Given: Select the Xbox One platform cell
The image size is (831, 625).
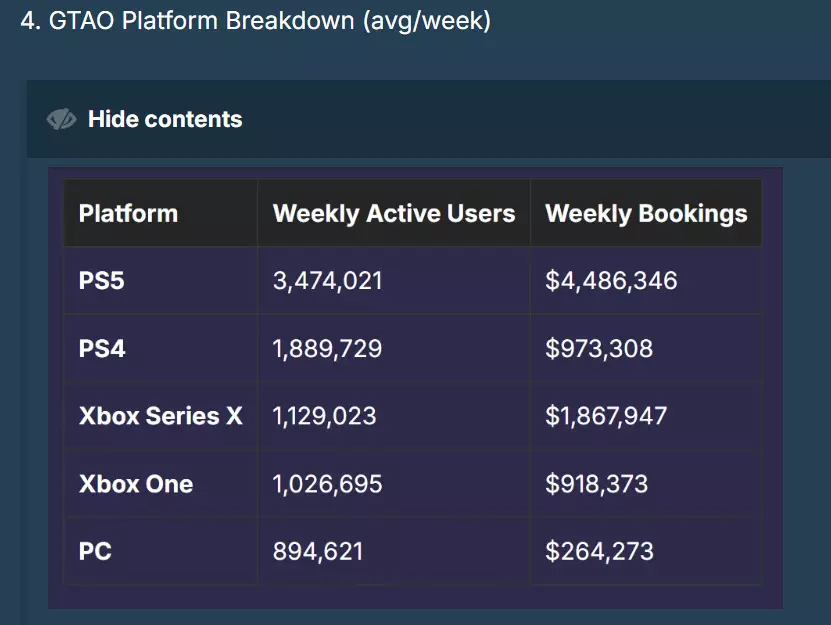Looking at the screenshot, I should click(x=136, y=484).
